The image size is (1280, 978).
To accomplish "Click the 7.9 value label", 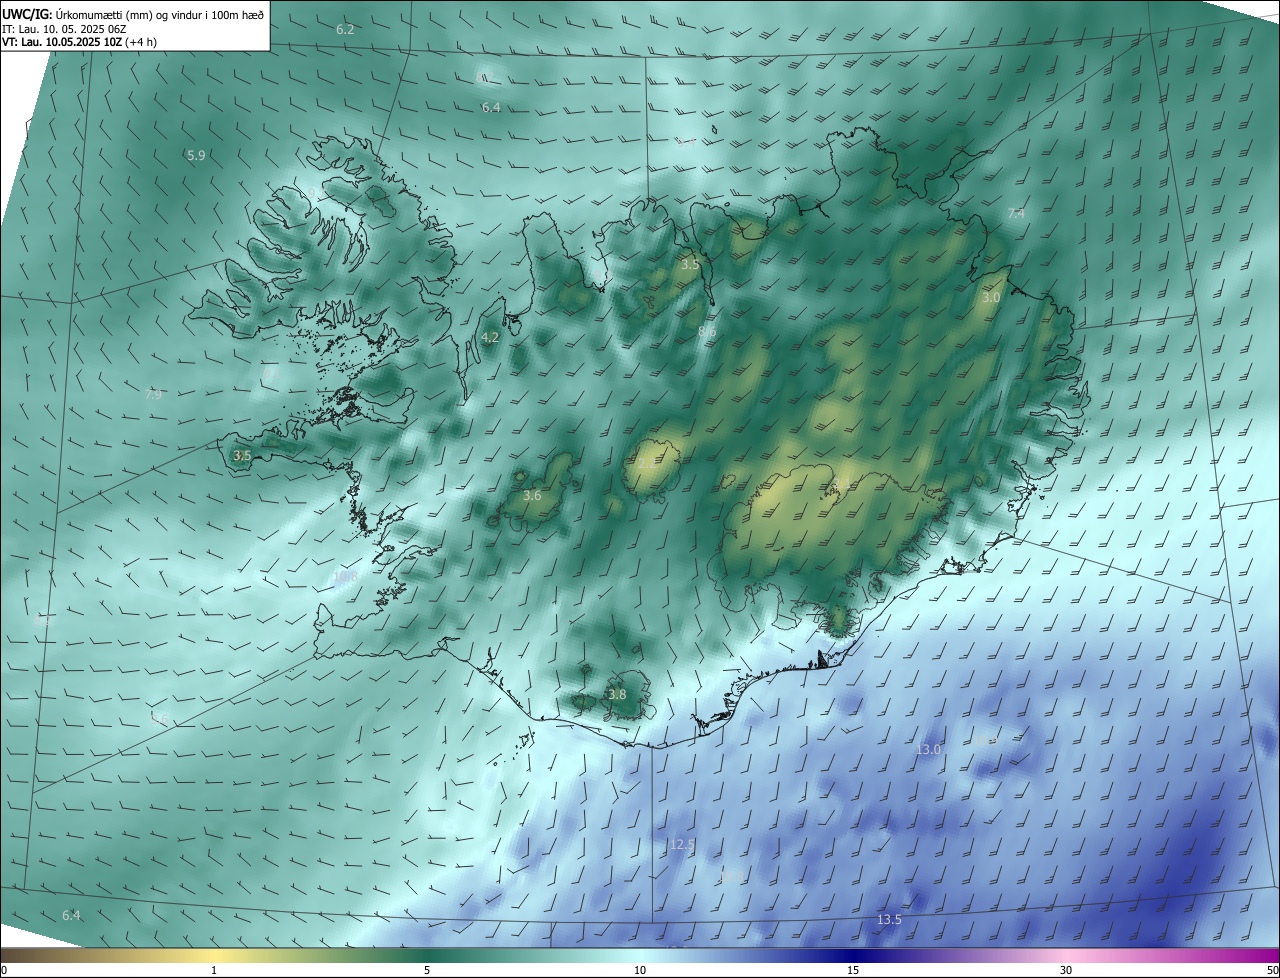I will pyautogui.click(x=153, y=395).
